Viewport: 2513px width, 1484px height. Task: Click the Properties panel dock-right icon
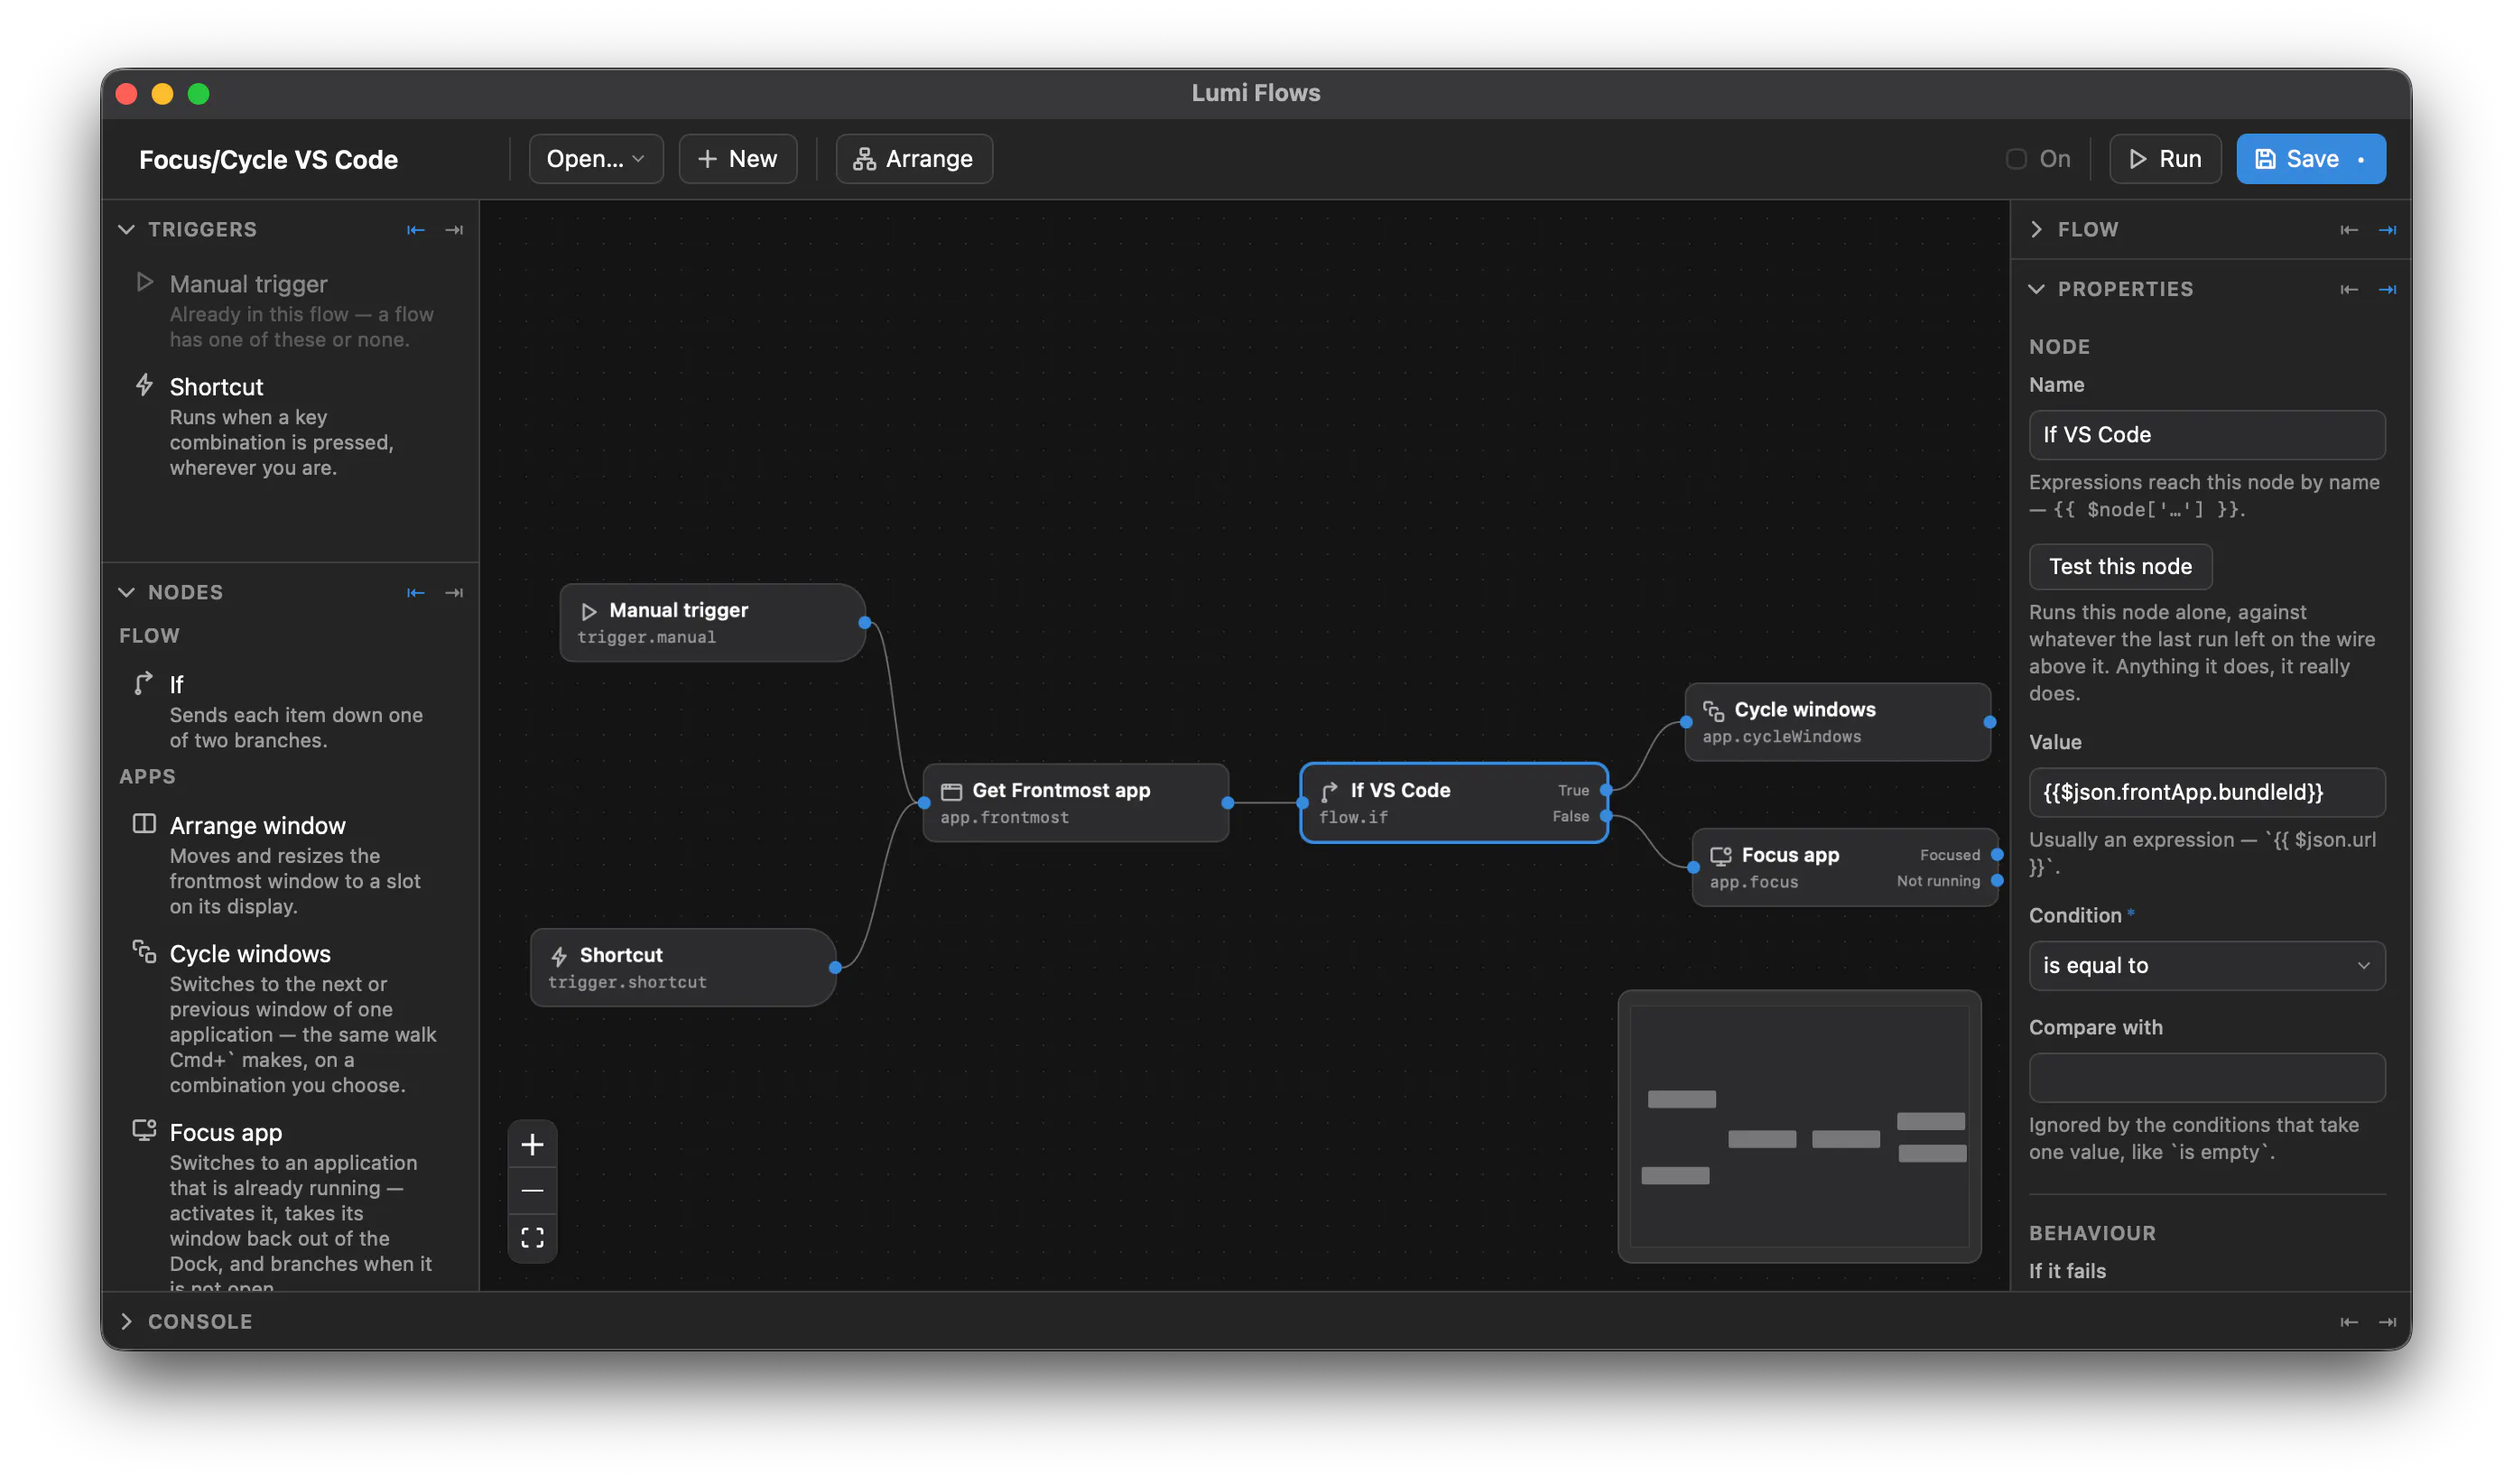(x=2387, y=290)
